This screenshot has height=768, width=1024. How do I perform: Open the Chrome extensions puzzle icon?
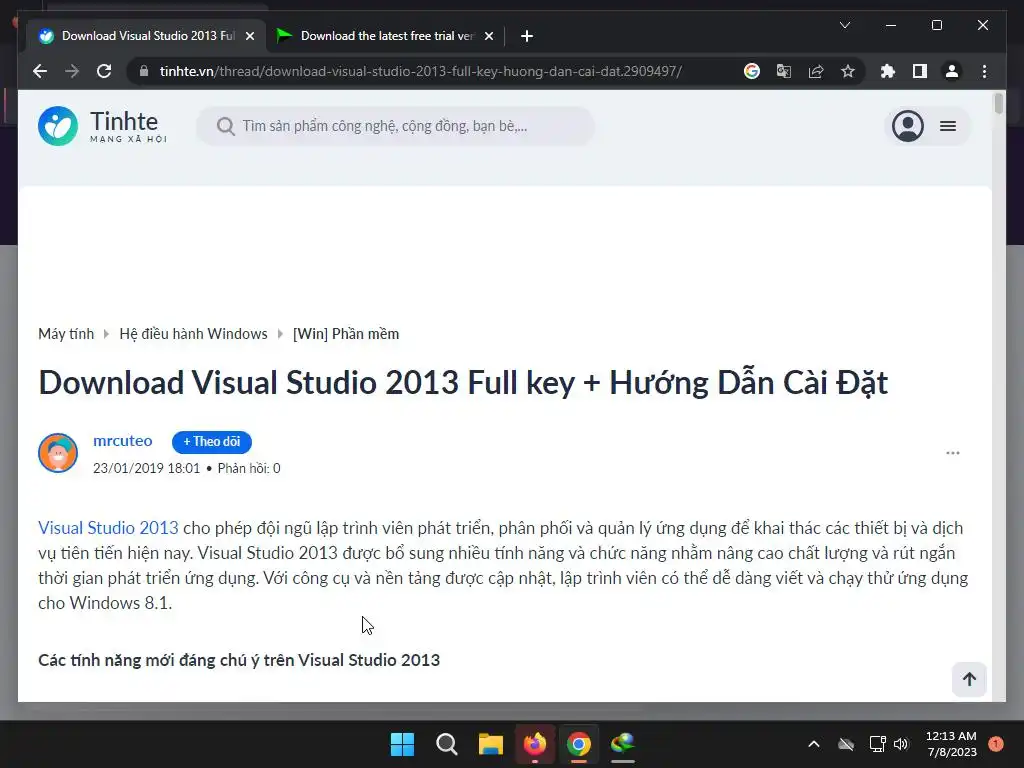[888, 71]
